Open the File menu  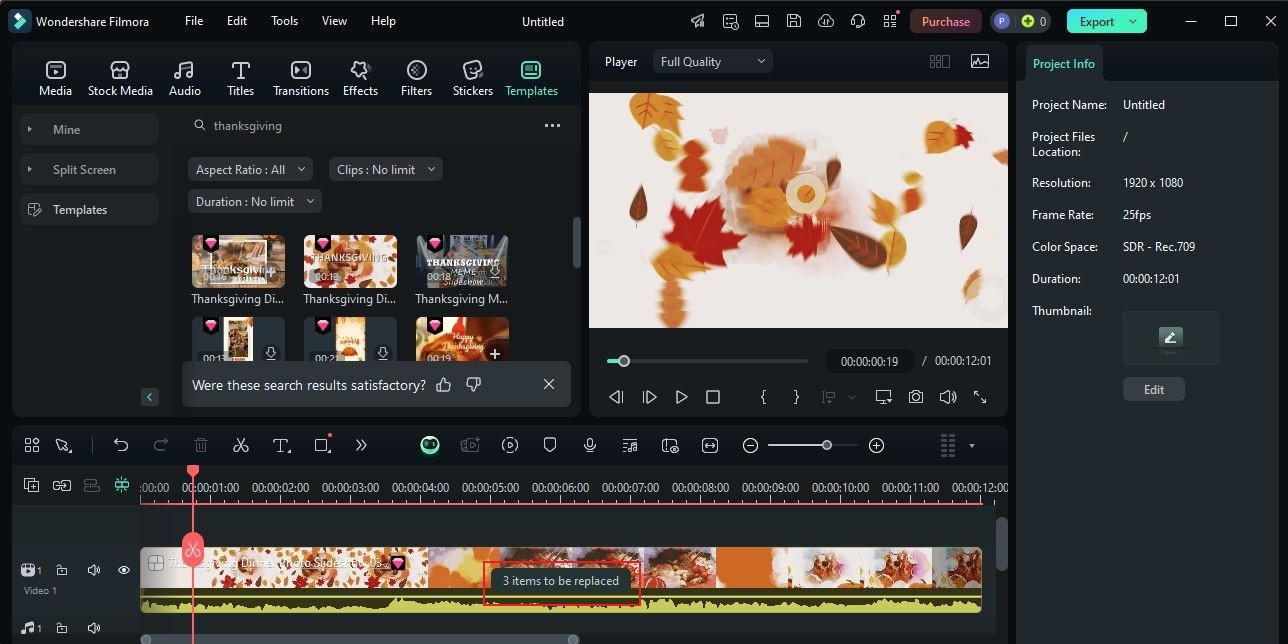coord(194,21)
